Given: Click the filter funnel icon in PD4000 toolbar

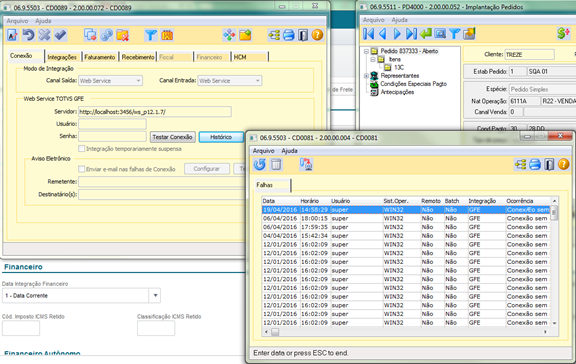Looking at the screenshot, I should coord(454,34).
